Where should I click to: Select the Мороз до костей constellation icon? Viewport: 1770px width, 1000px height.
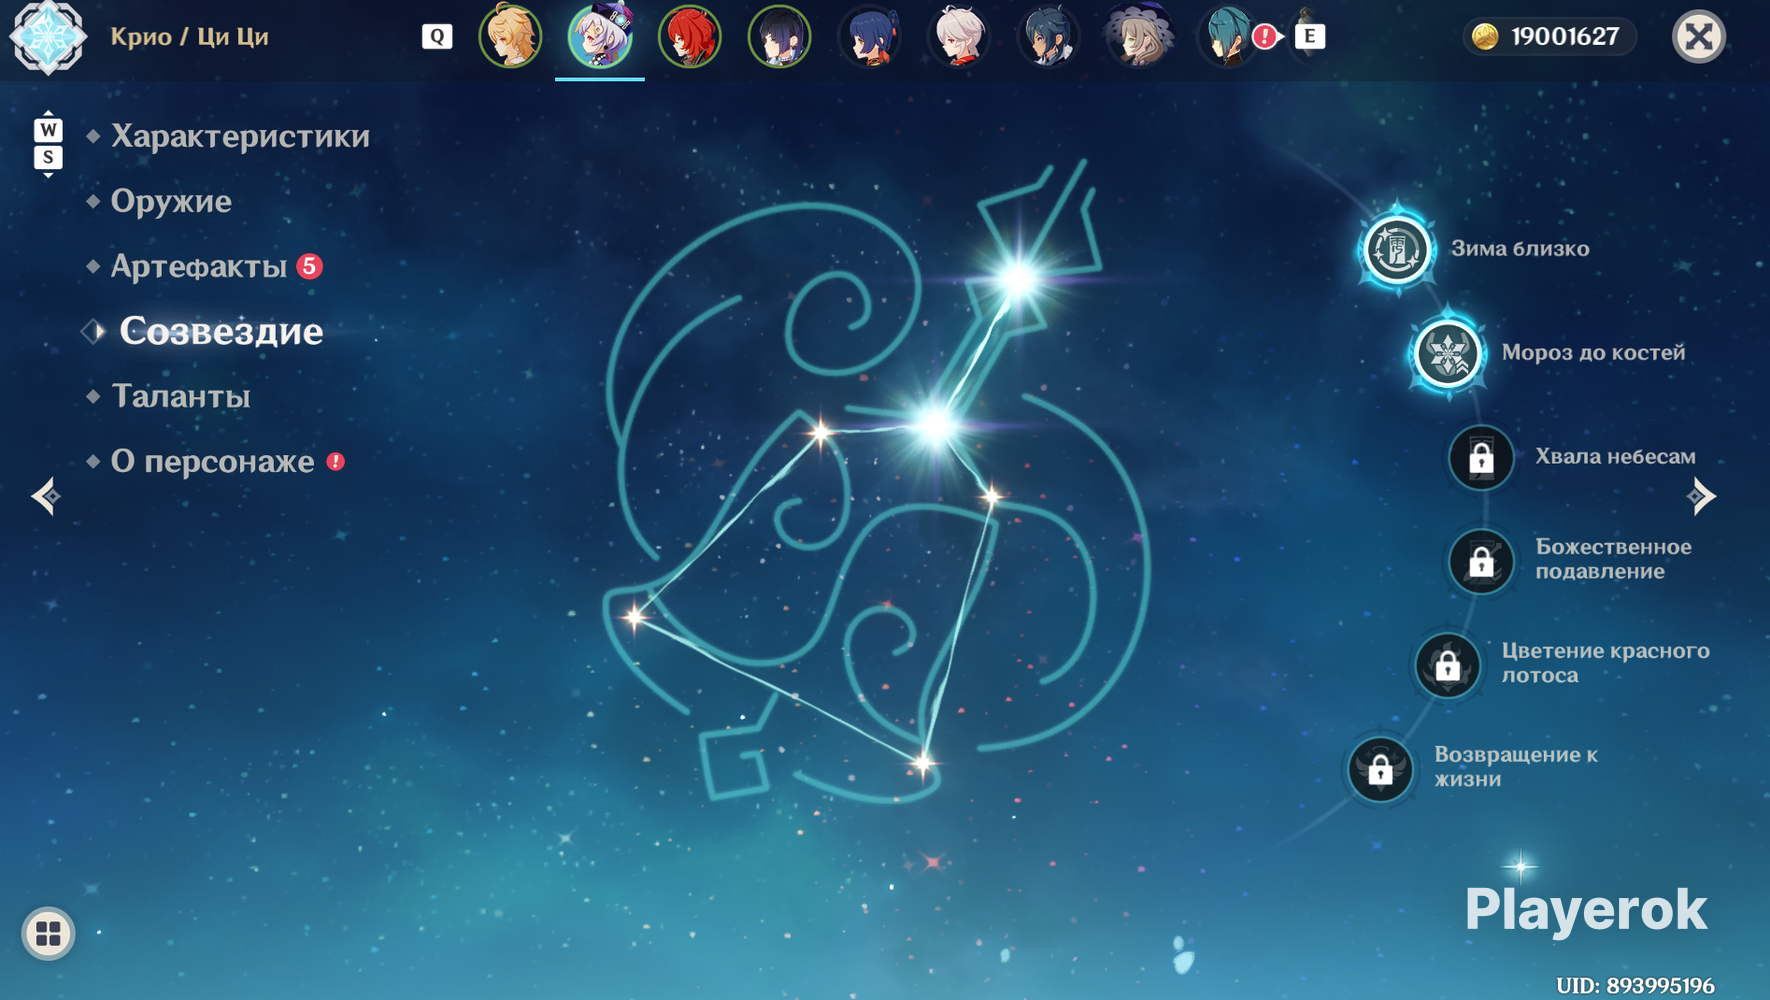coord(1447,353)
